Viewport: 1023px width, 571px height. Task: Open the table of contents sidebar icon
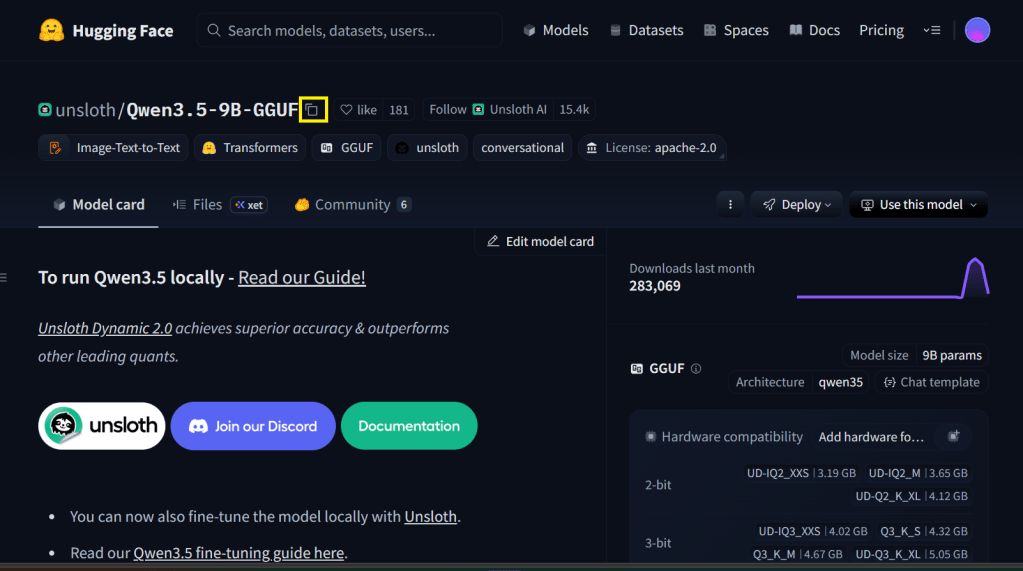point(3,277)
